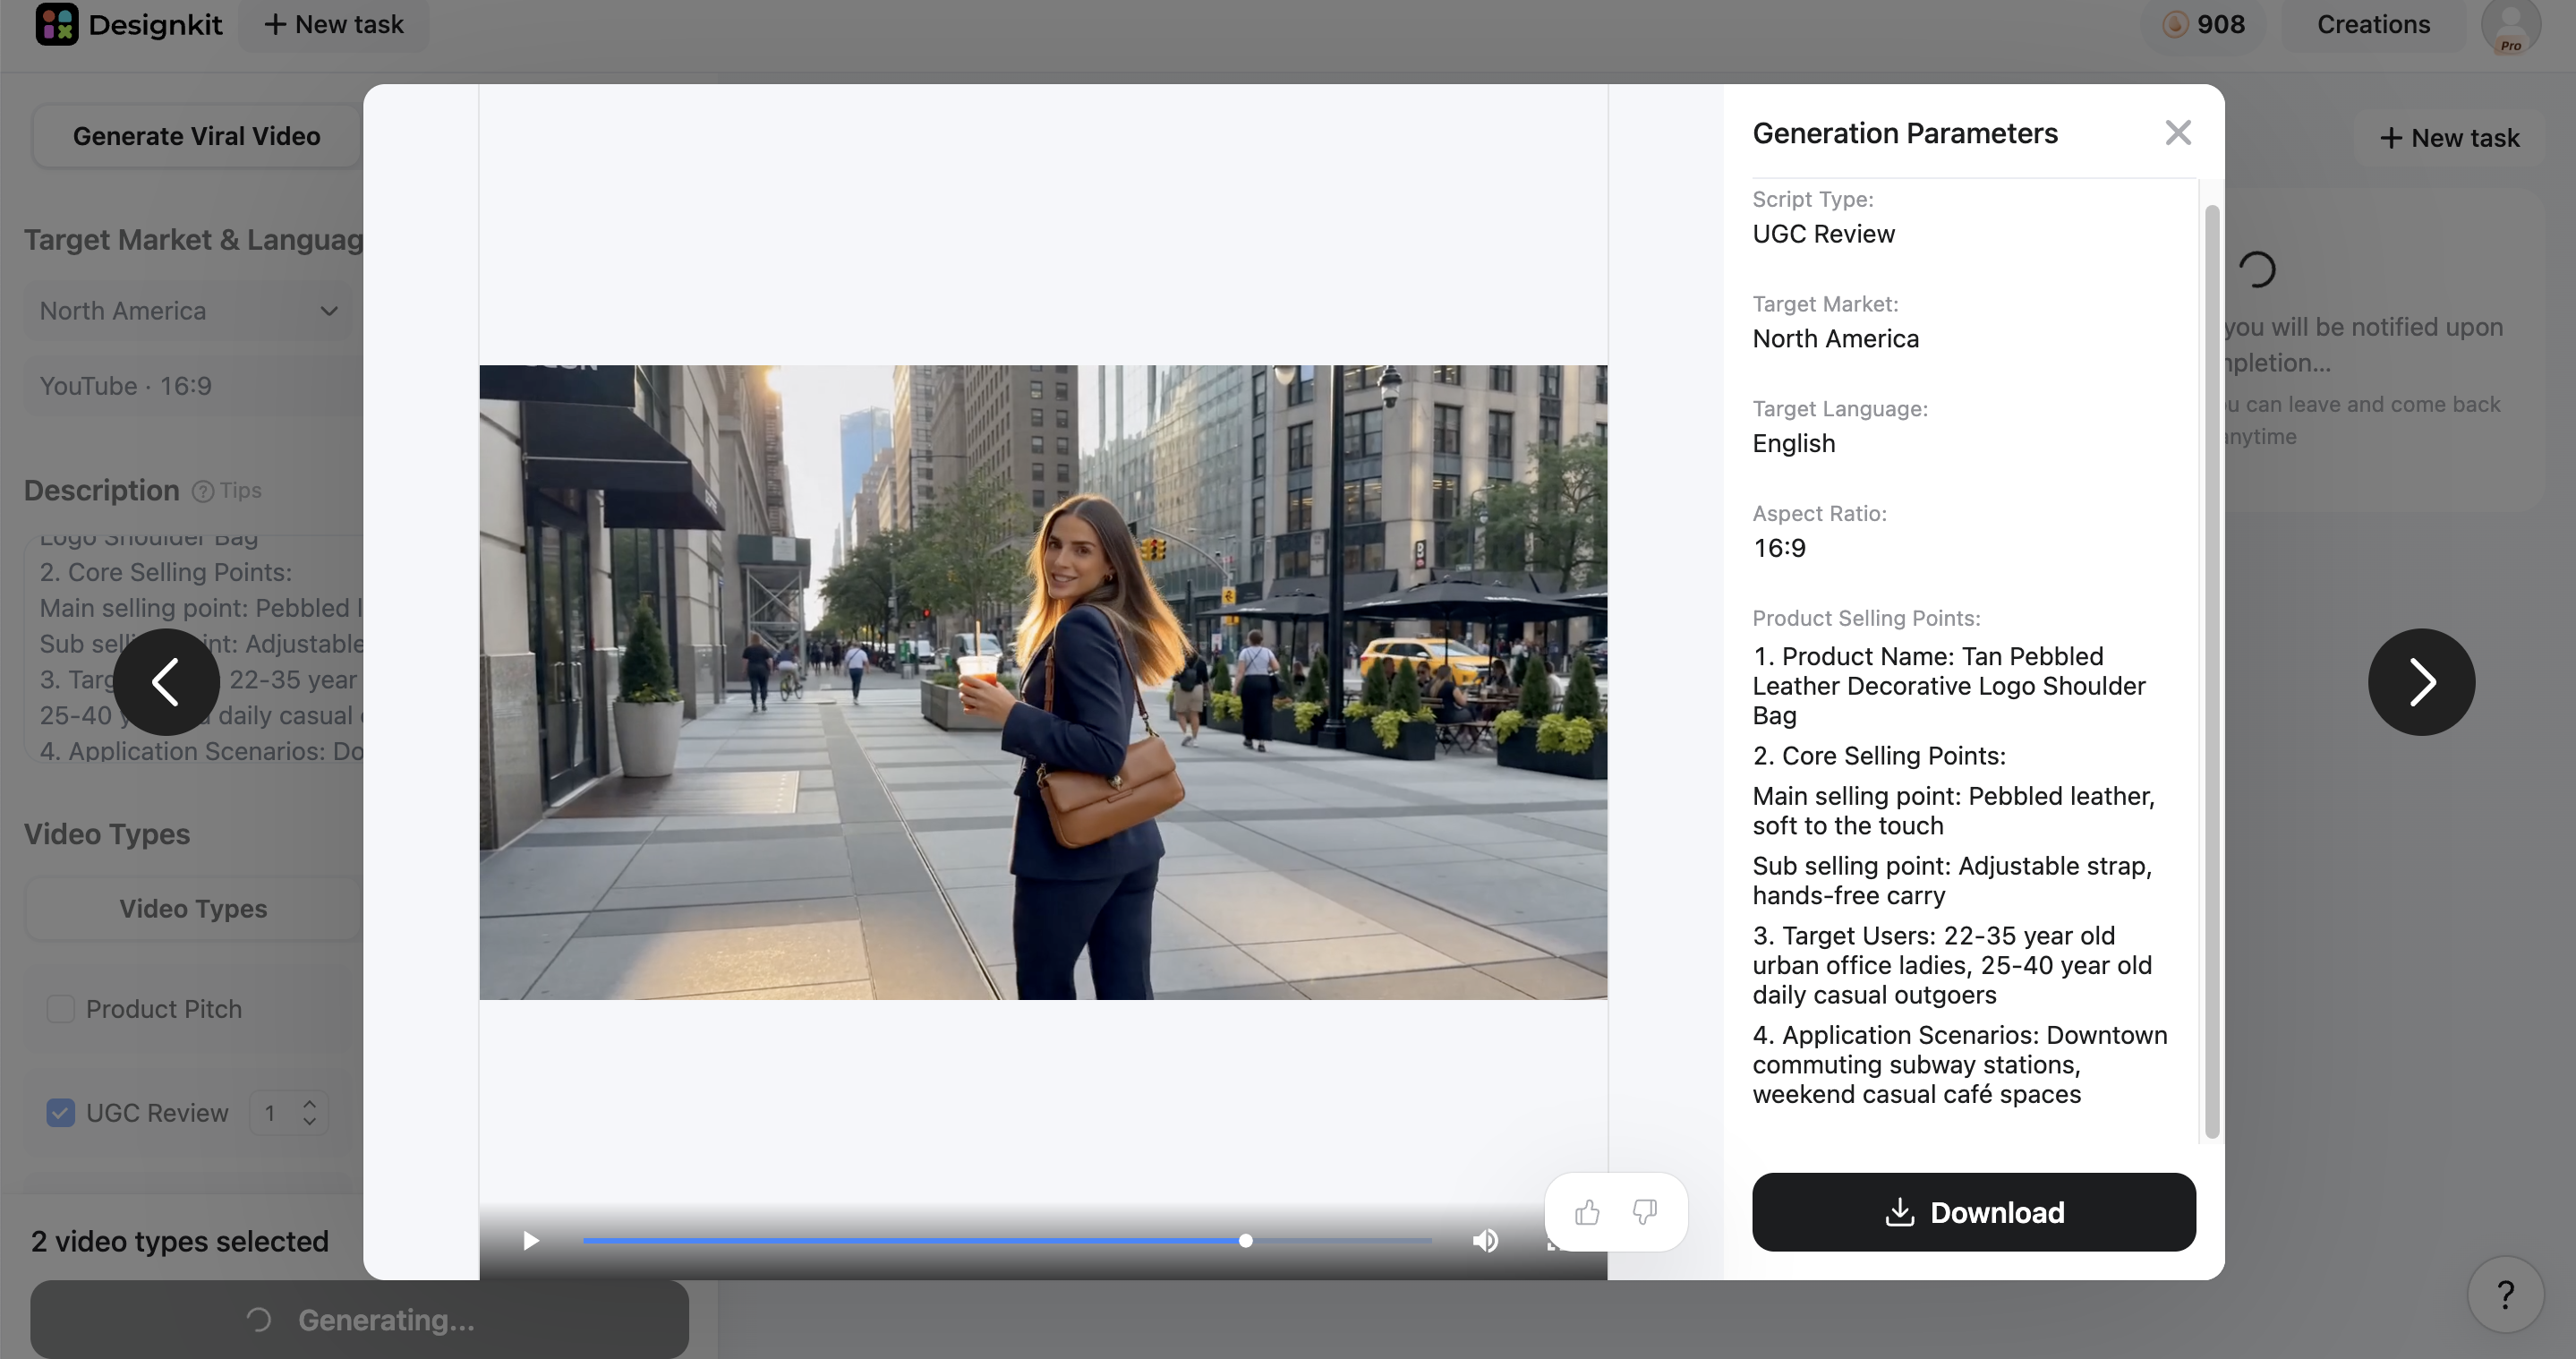Play the video in the preview player
This screenshot has height=1359, width=2576.
pos(531,1240)
